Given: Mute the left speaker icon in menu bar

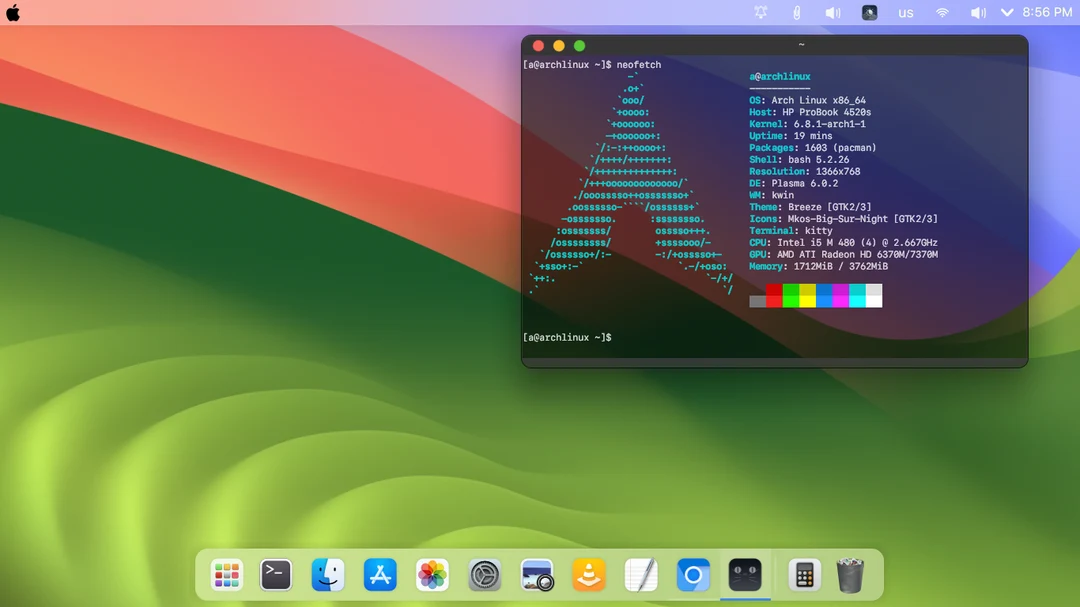Looking at the screenshot, I should [833, 12].
